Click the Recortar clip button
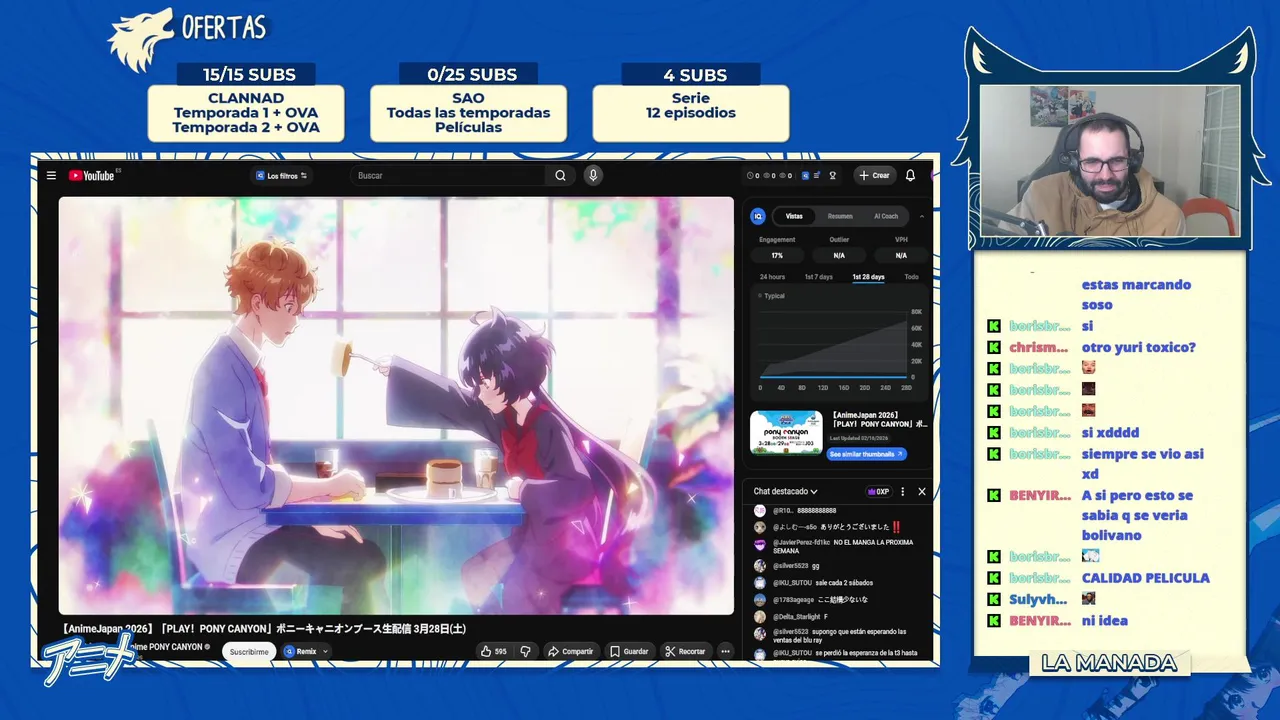This screenshot has height=720, width=1280. coord(685,651)
